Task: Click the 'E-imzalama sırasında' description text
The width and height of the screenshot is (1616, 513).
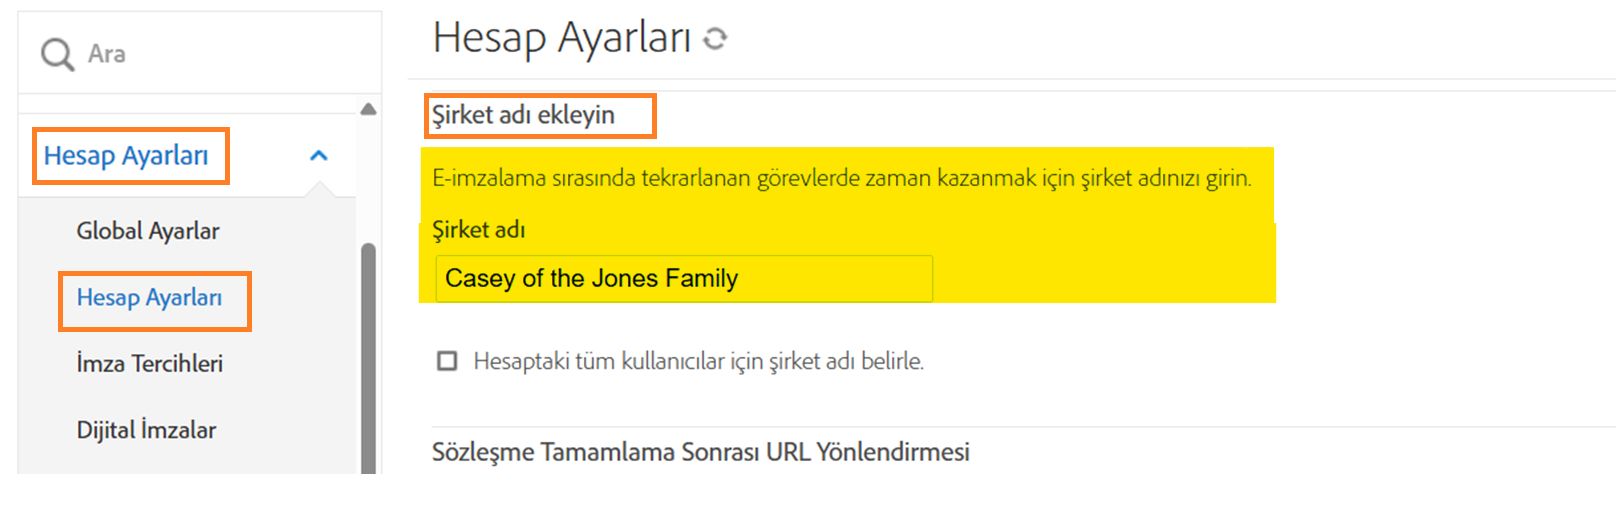Action: click(x=841, y=179)
